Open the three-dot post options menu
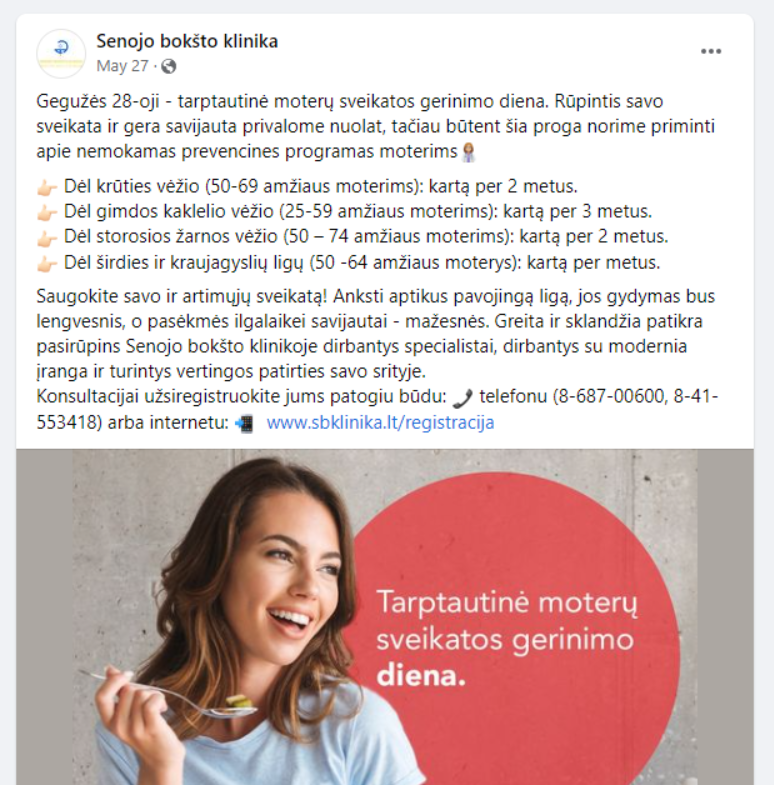The height and width of the screenshot is (785, 774). [x=710, y=52]
